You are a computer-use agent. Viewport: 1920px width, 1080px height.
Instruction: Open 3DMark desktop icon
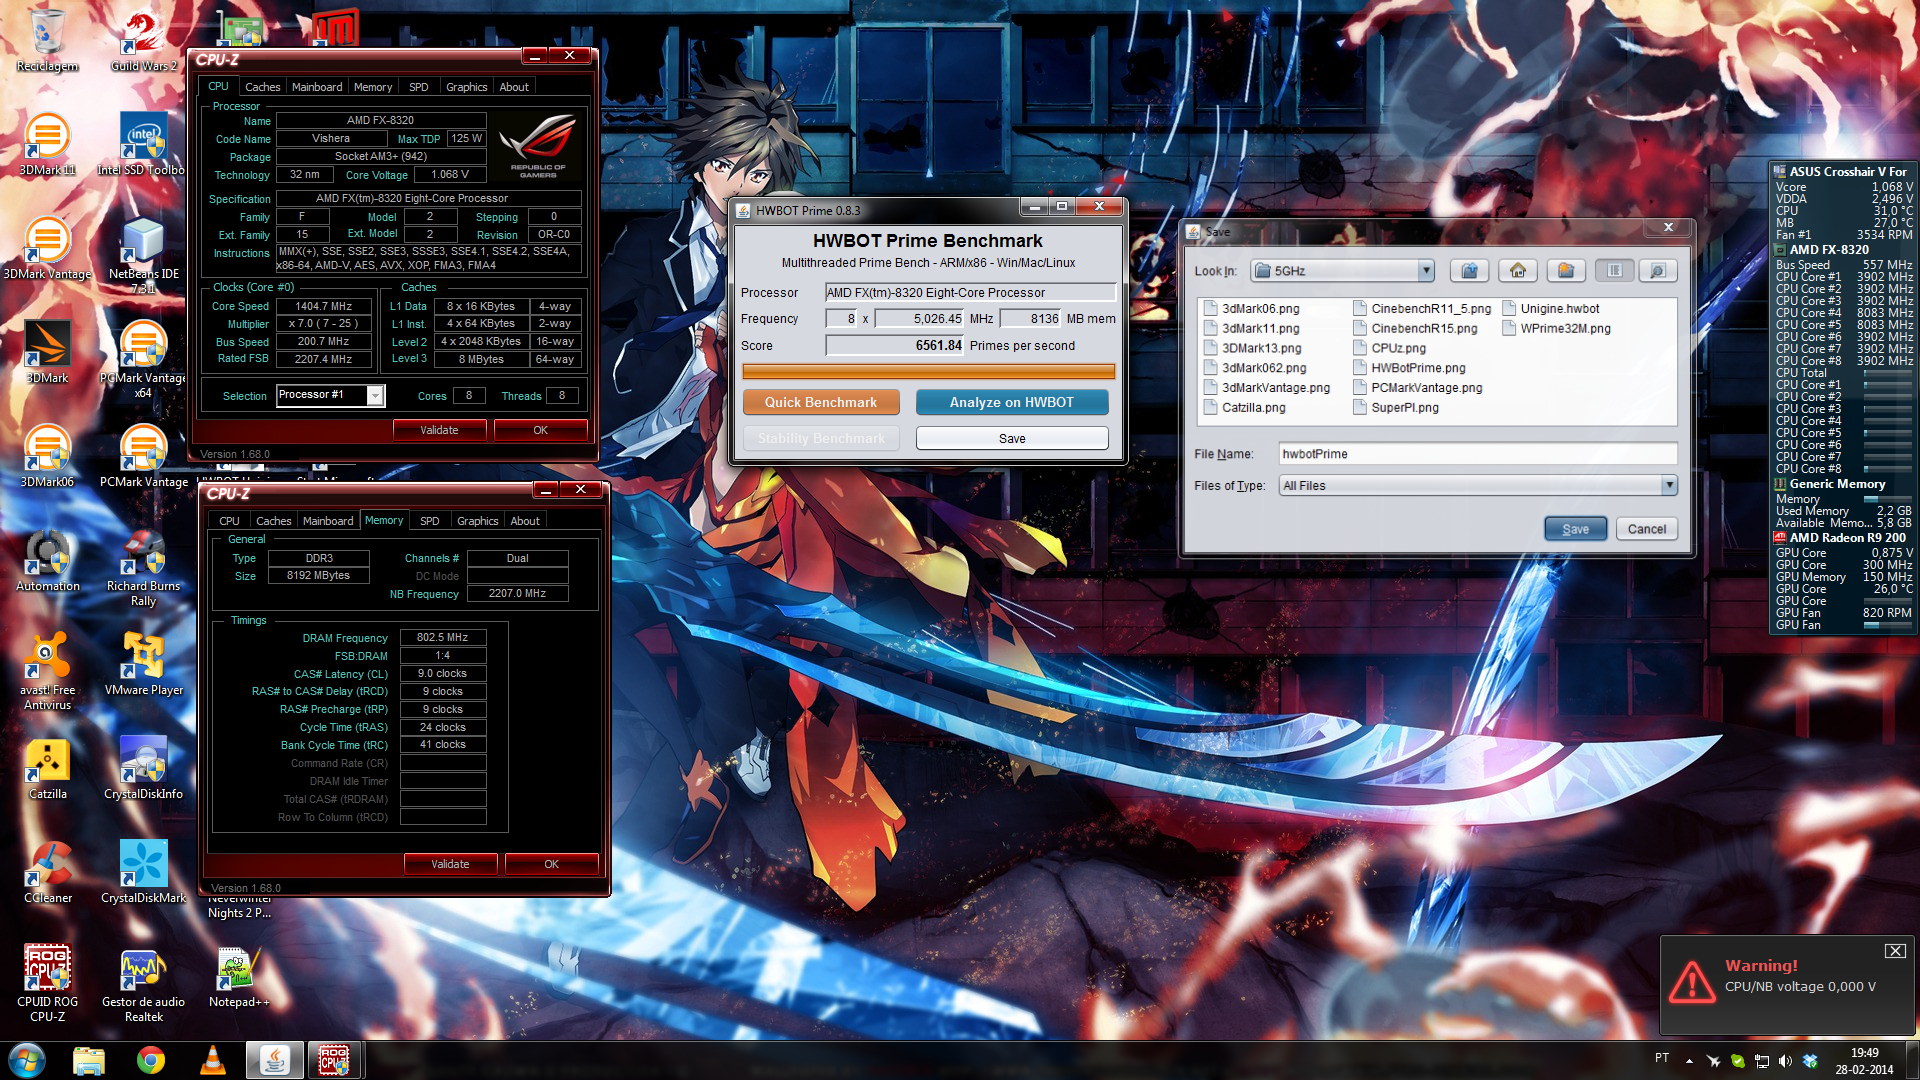point(47,353)
